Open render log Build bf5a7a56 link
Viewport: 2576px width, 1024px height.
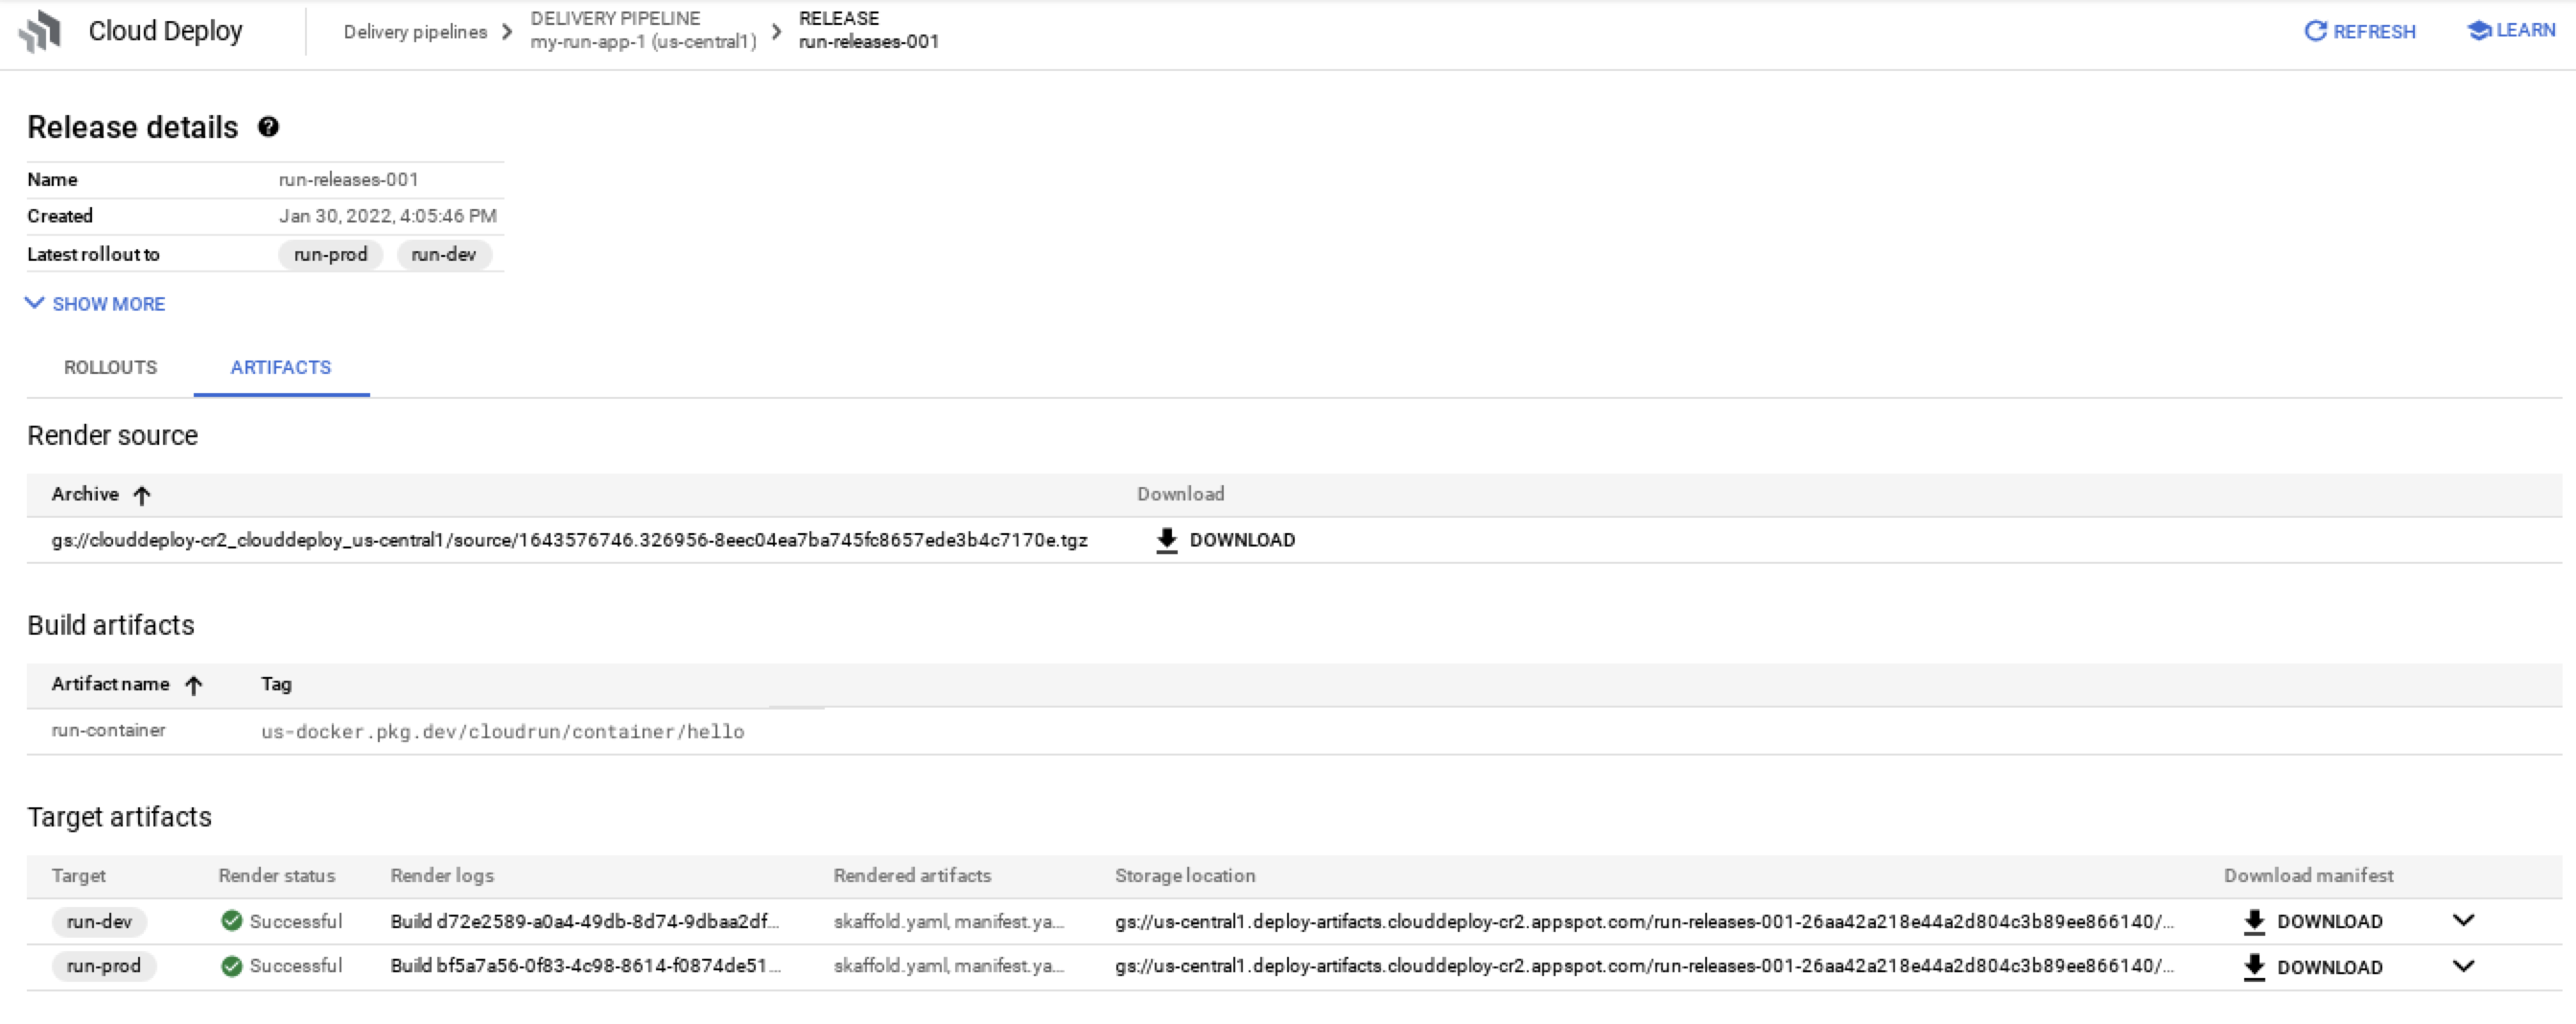tap(585, 966)
